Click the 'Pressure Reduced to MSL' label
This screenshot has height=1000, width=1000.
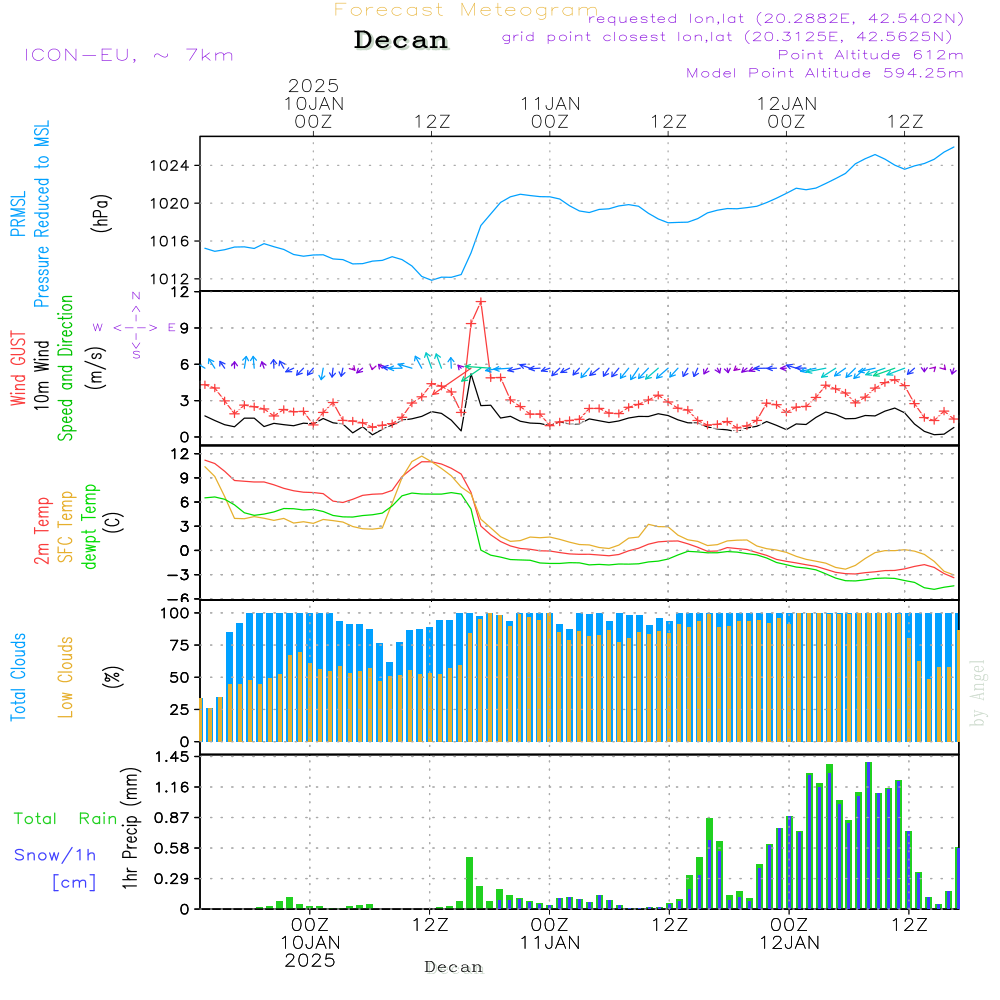pos(41,214)
